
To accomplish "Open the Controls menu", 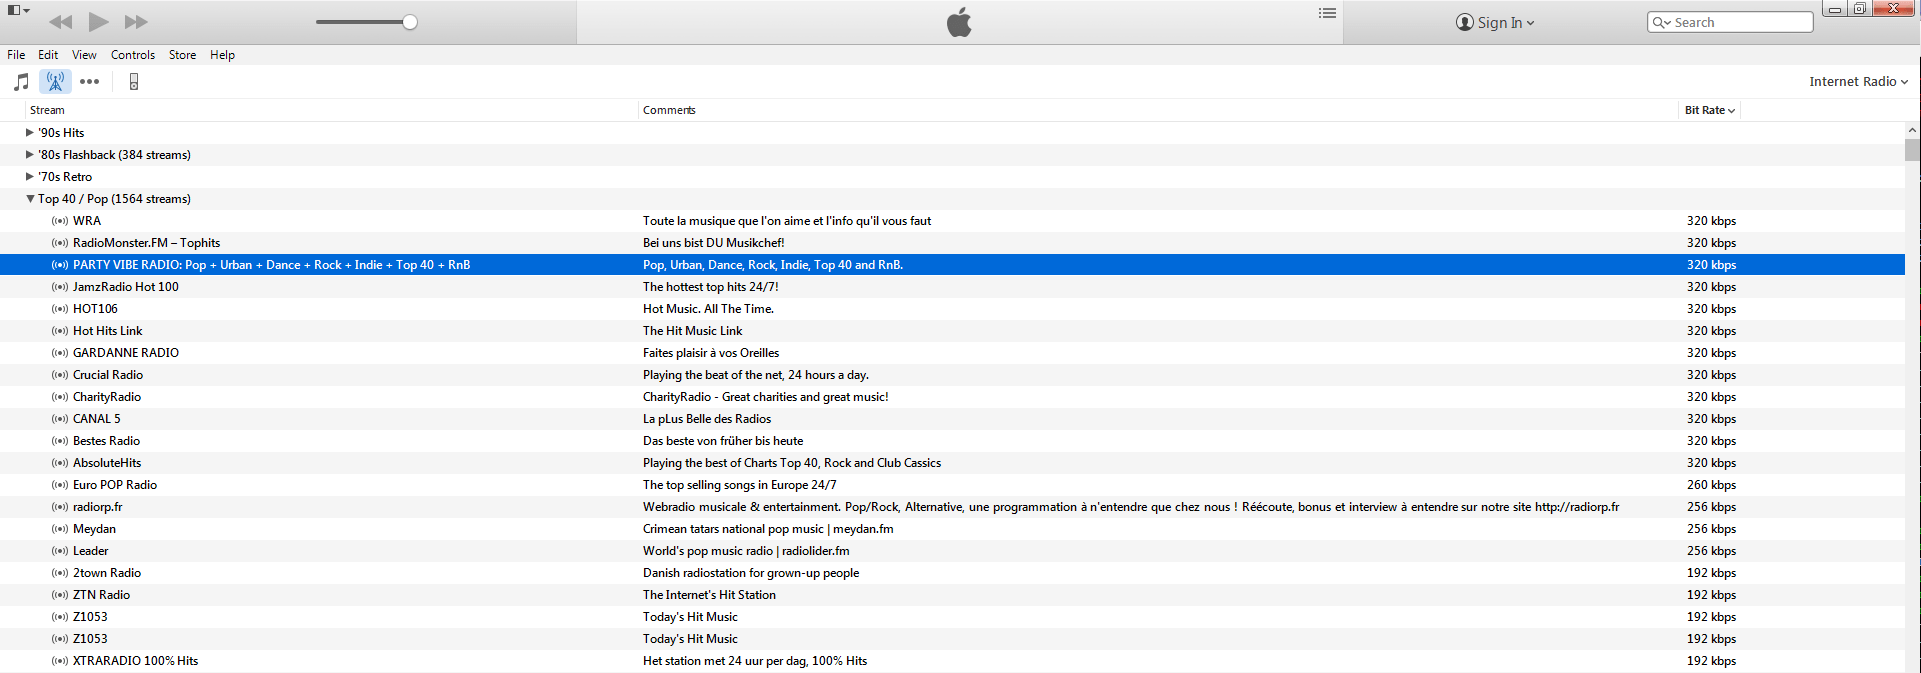I will pos(133,55).
